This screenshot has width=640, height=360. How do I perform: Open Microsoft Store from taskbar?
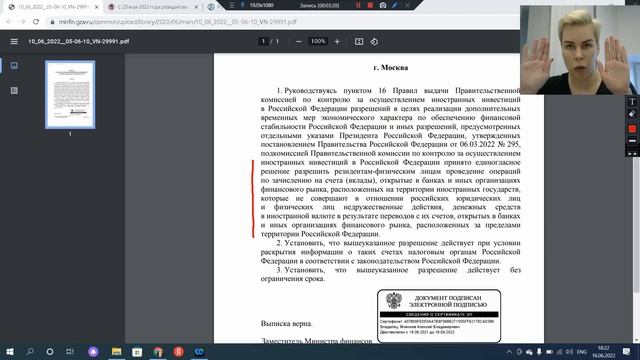pos(137,351)
